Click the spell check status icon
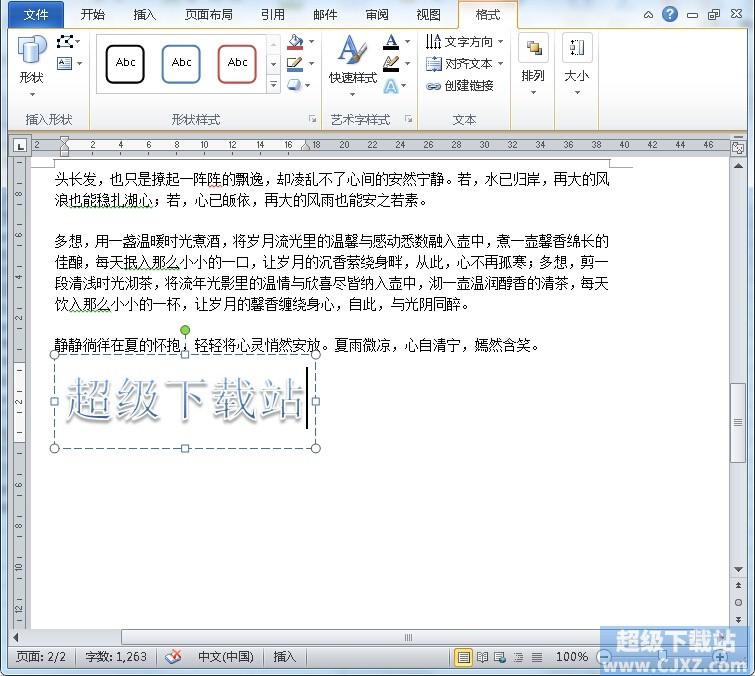The height and width of the screenshot is (676, 755). pyautogui.click(x=174, y=657)
